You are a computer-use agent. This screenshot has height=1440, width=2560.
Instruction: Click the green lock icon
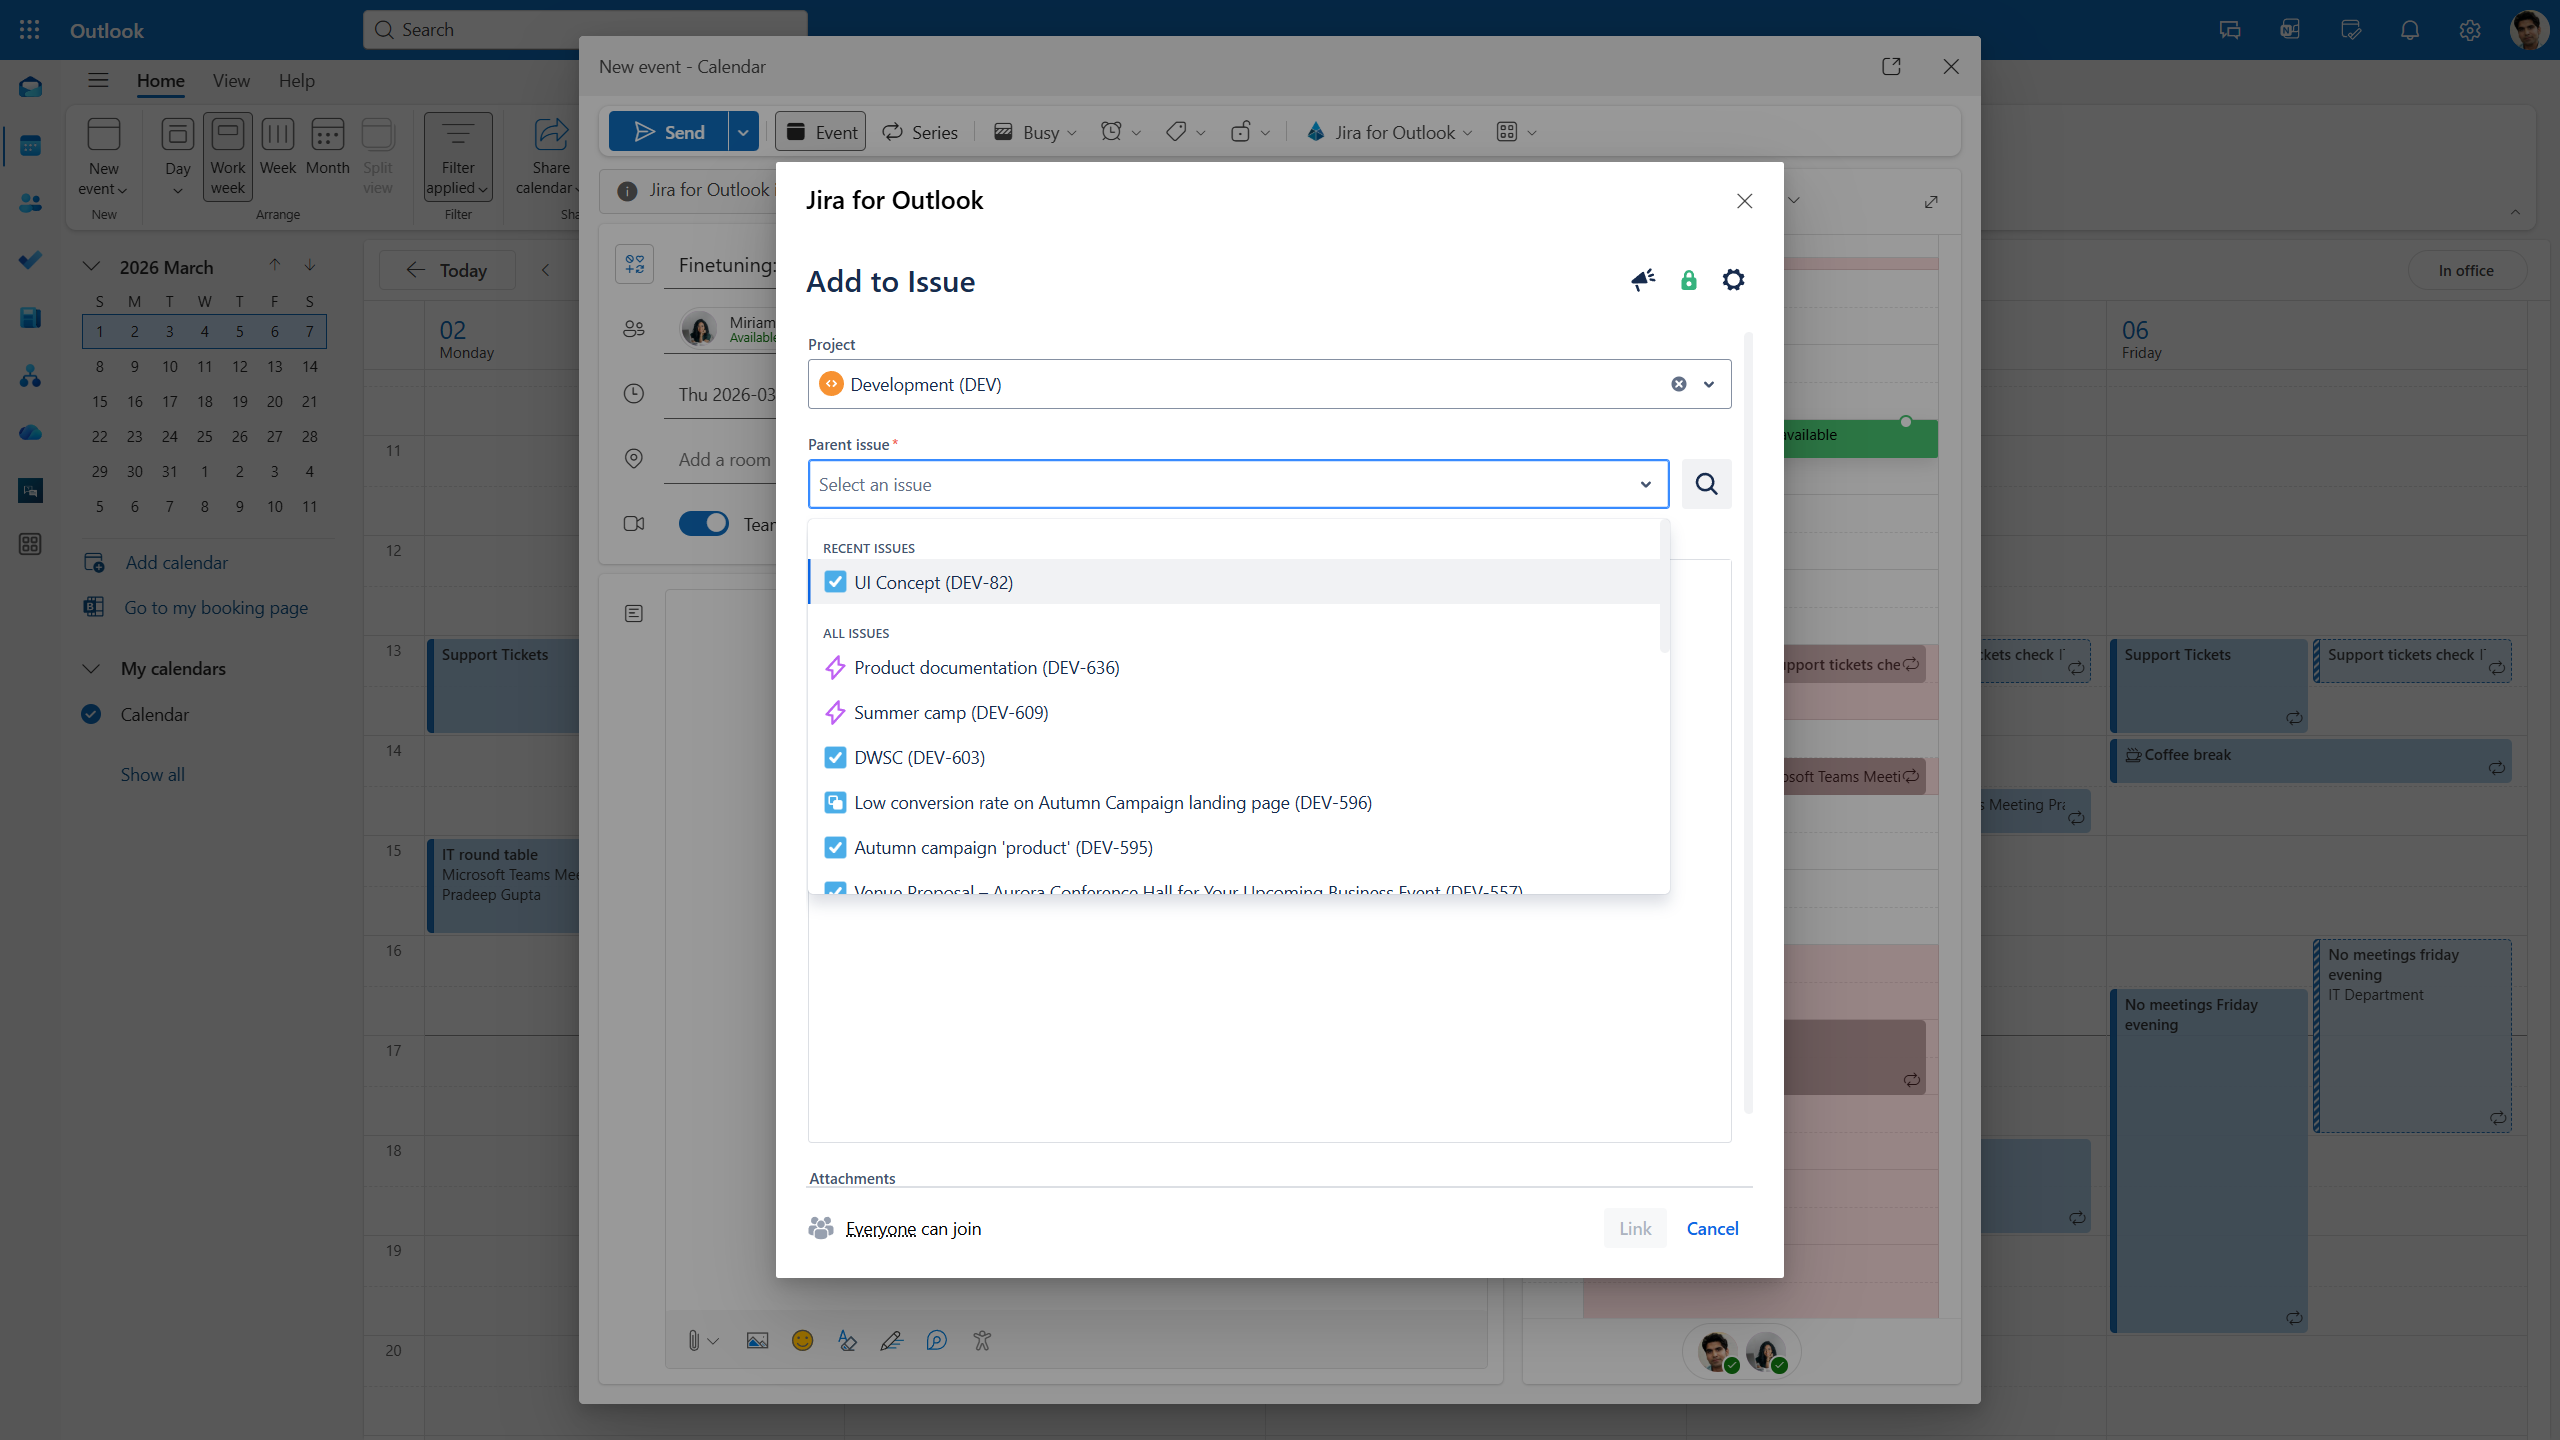tap(1688, 281)
